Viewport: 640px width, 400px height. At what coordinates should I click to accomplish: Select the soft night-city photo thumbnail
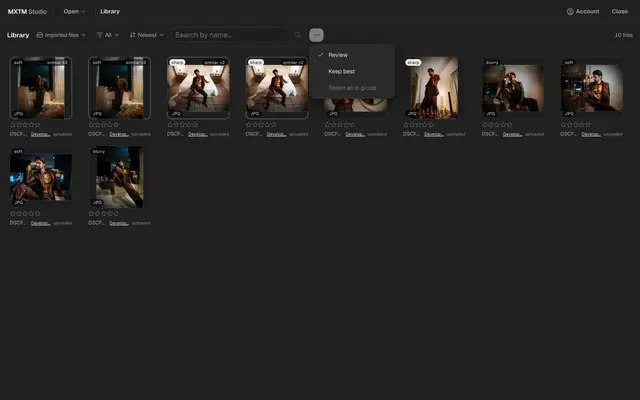tap(41, 177)
